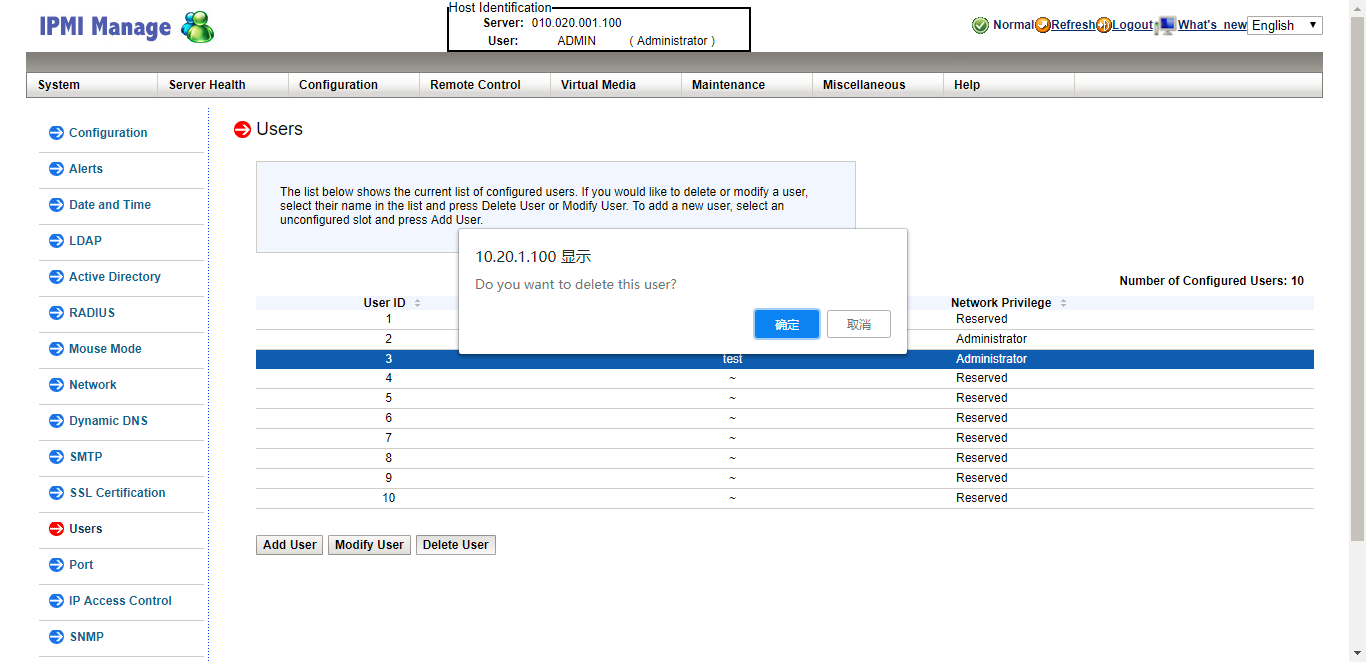Open the Virtual Media menu
The width and height of the screenshot is (1366, 662).
pos(598,85)
